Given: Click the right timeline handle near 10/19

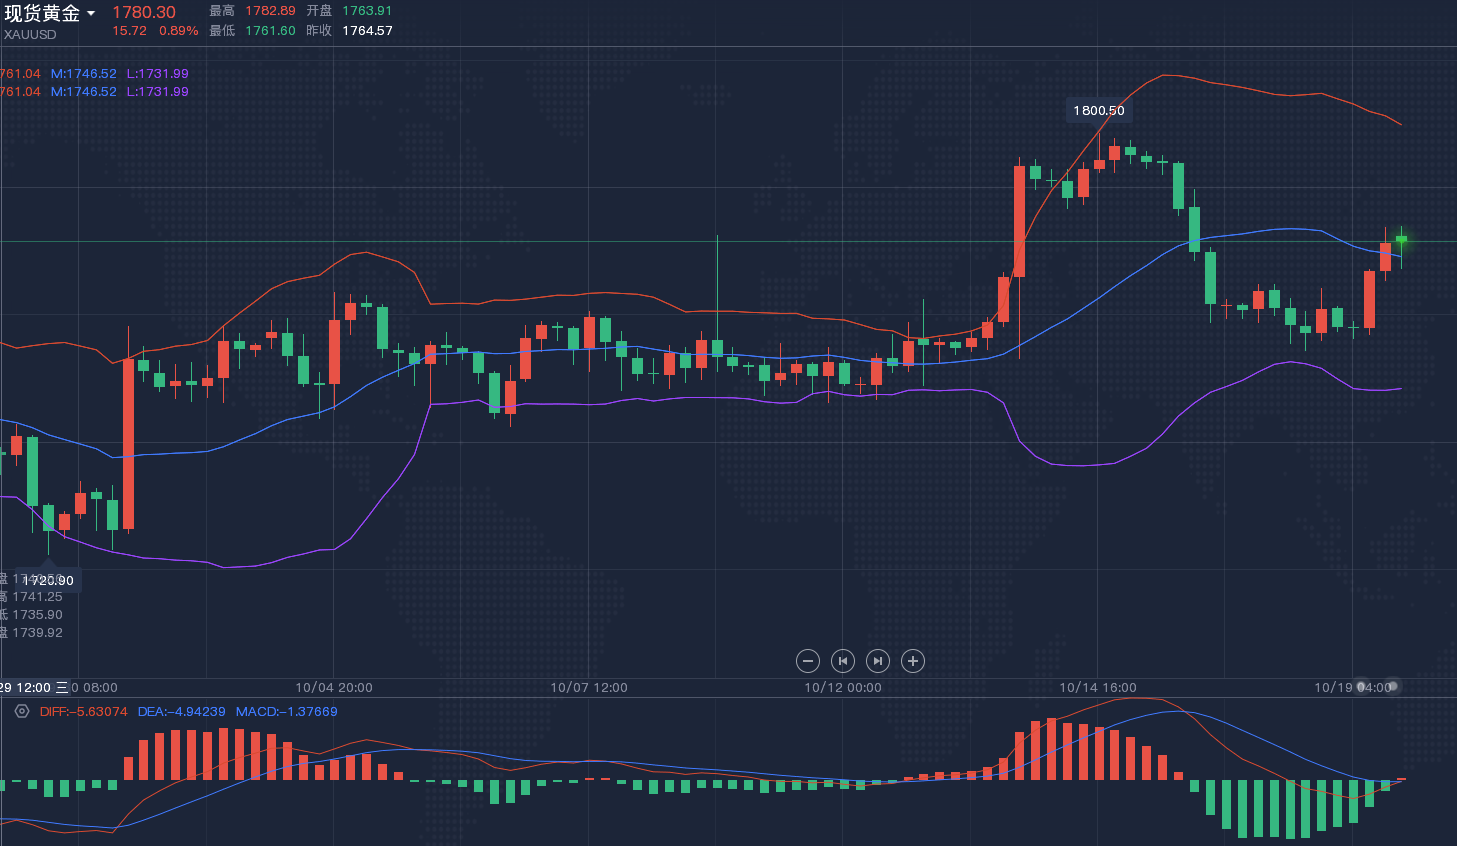Looking at the screenshot, I should [x=1394, y=686].
